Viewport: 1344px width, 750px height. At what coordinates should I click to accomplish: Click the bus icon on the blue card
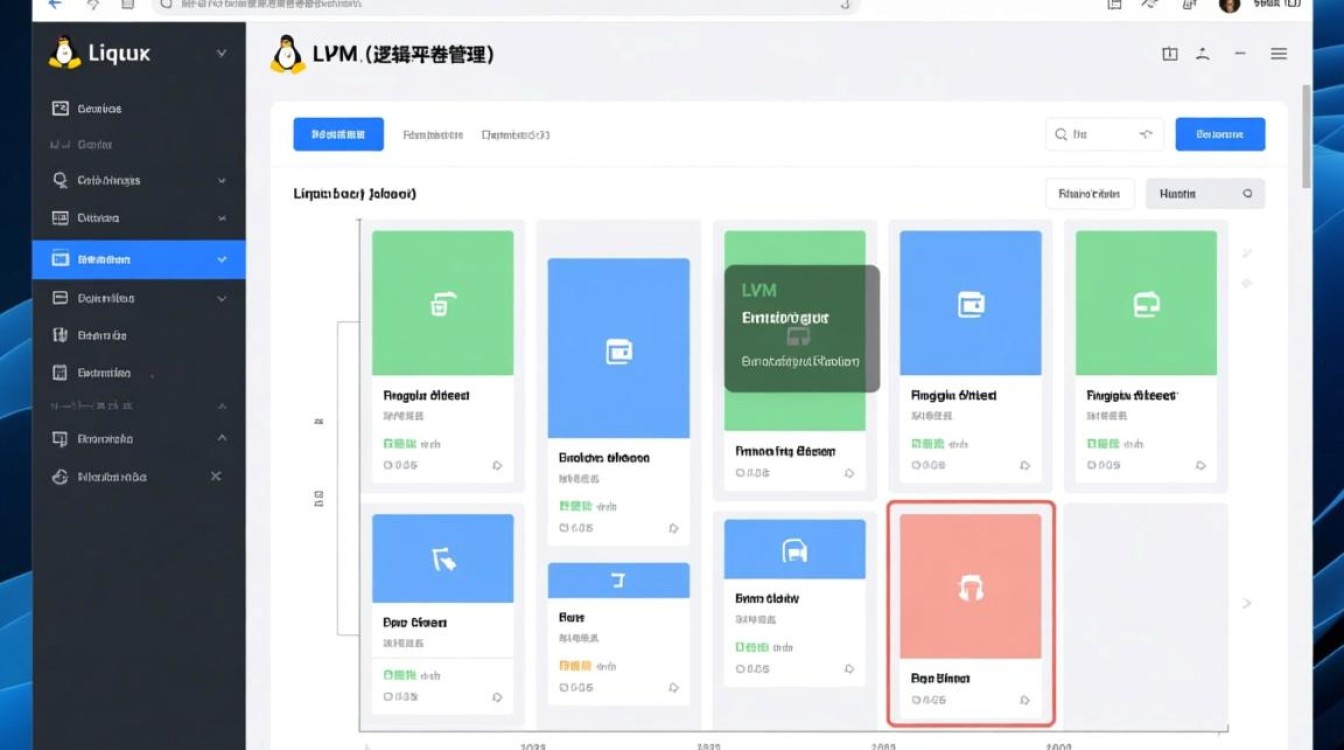point(794,550)
